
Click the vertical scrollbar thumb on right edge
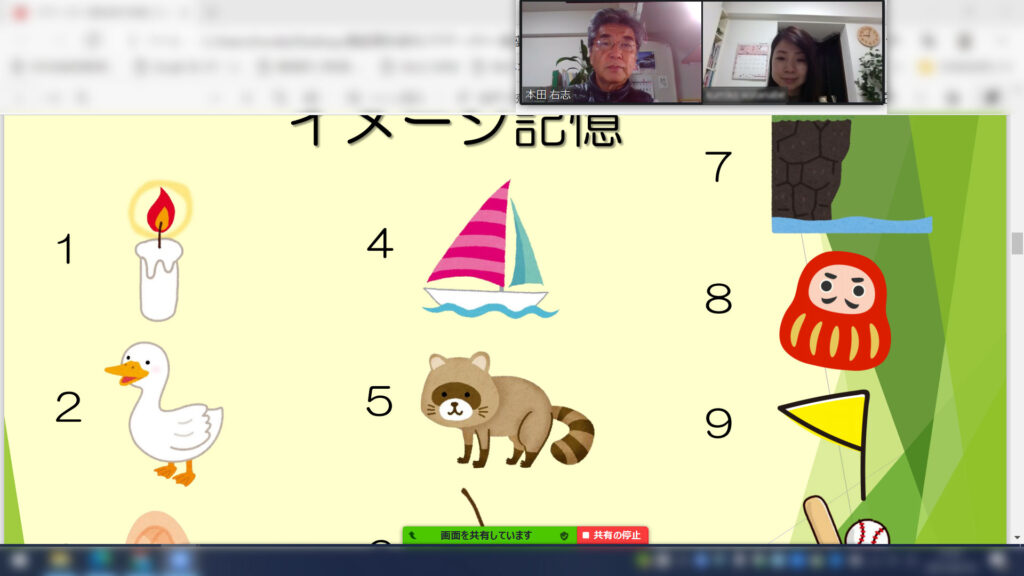(x=1017, y=243)
